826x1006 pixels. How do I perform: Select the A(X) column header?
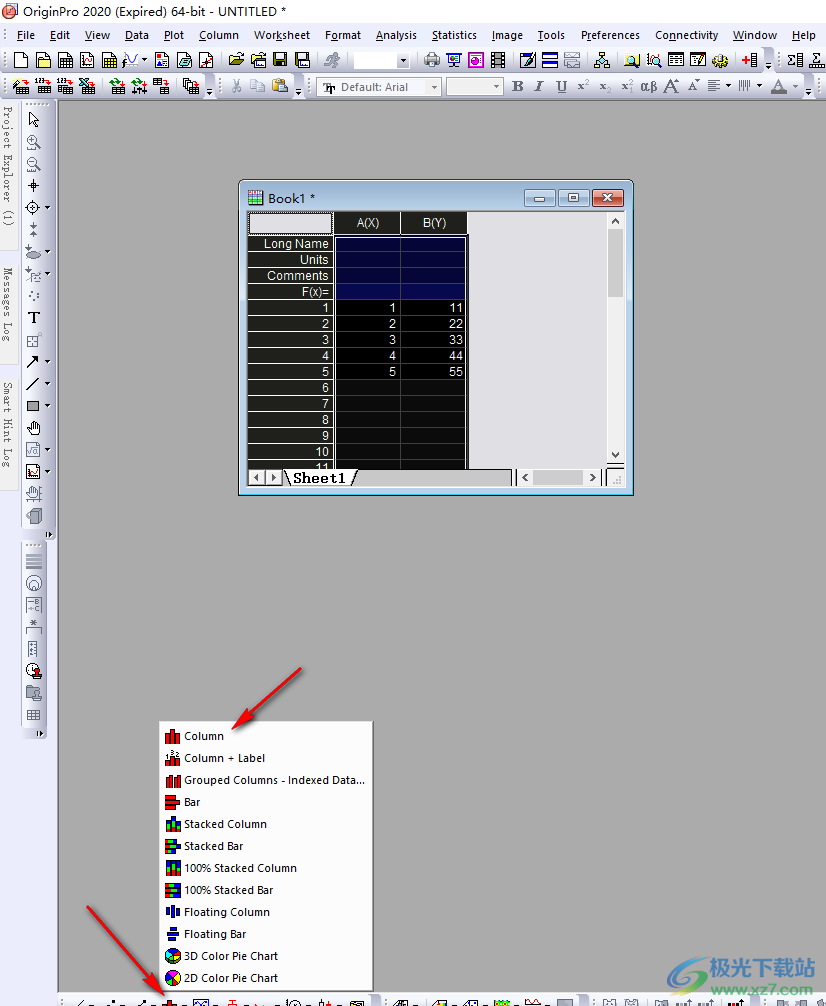pyautogui.click(x=368, y=223)
